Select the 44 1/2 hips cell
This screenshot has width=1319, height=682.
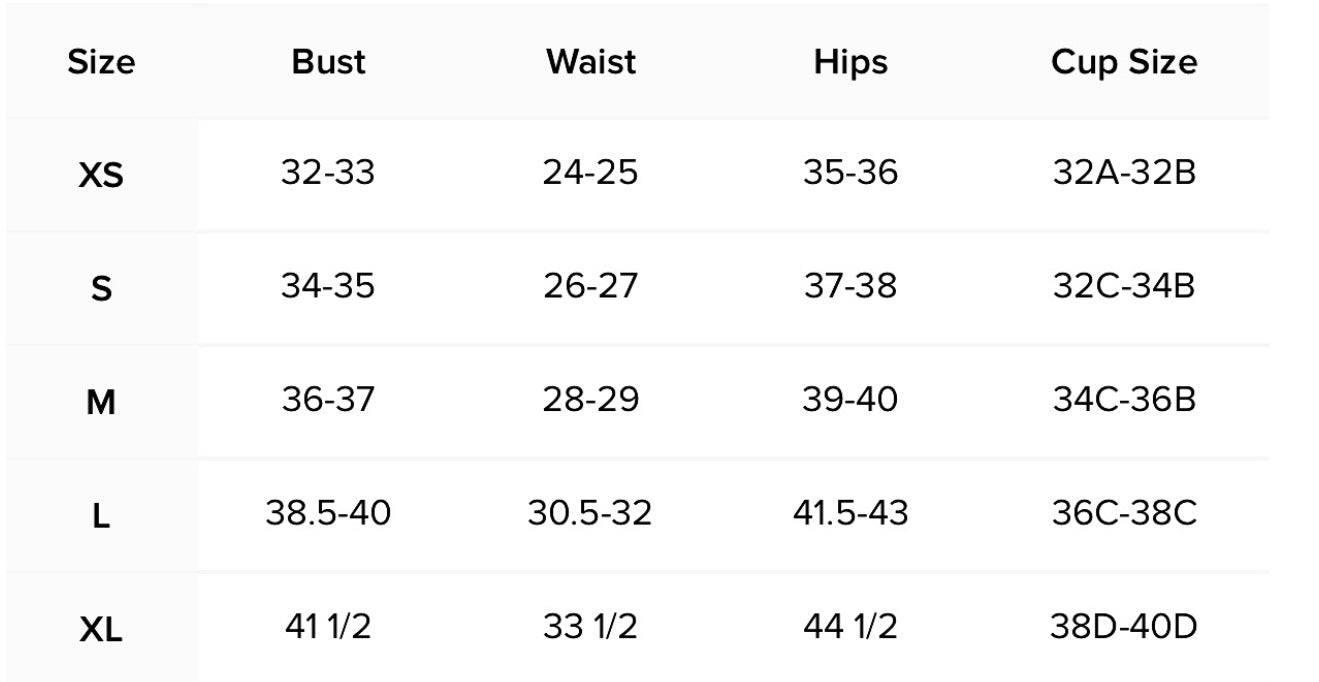(x=850, y=627)
